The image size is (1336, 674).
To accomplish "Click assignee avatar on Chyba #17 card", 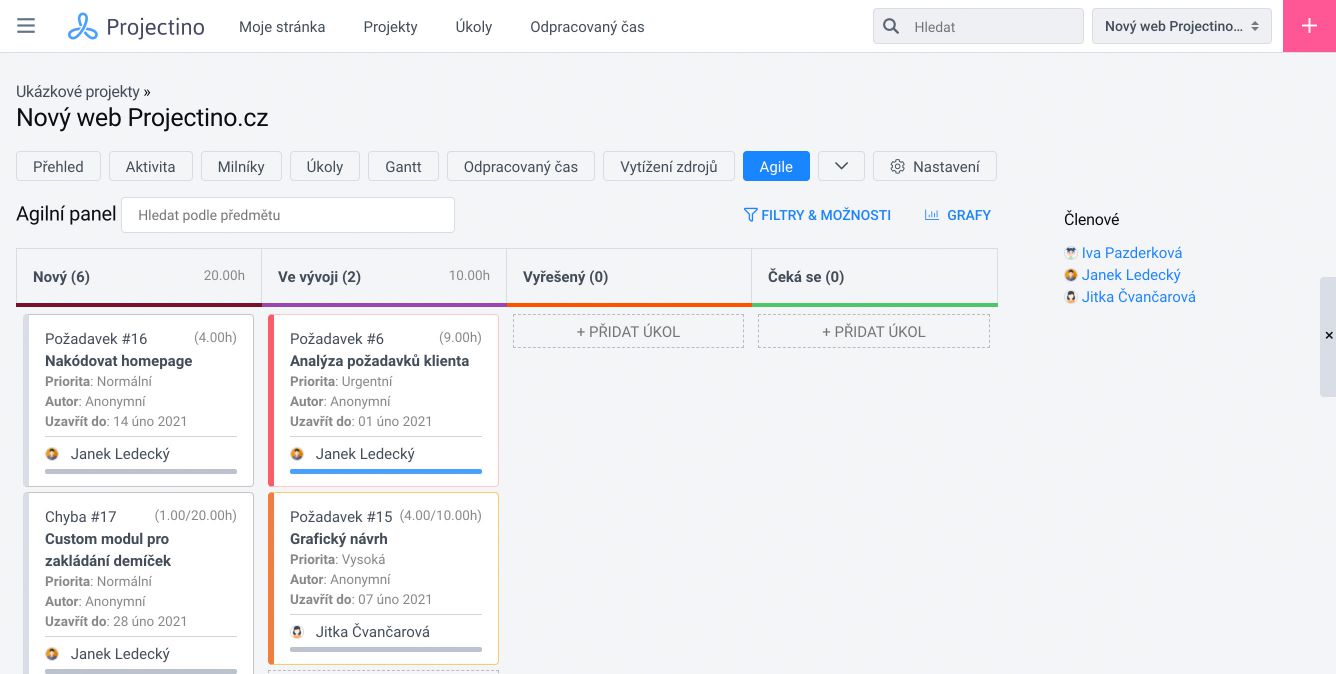I will click(52, 654).
